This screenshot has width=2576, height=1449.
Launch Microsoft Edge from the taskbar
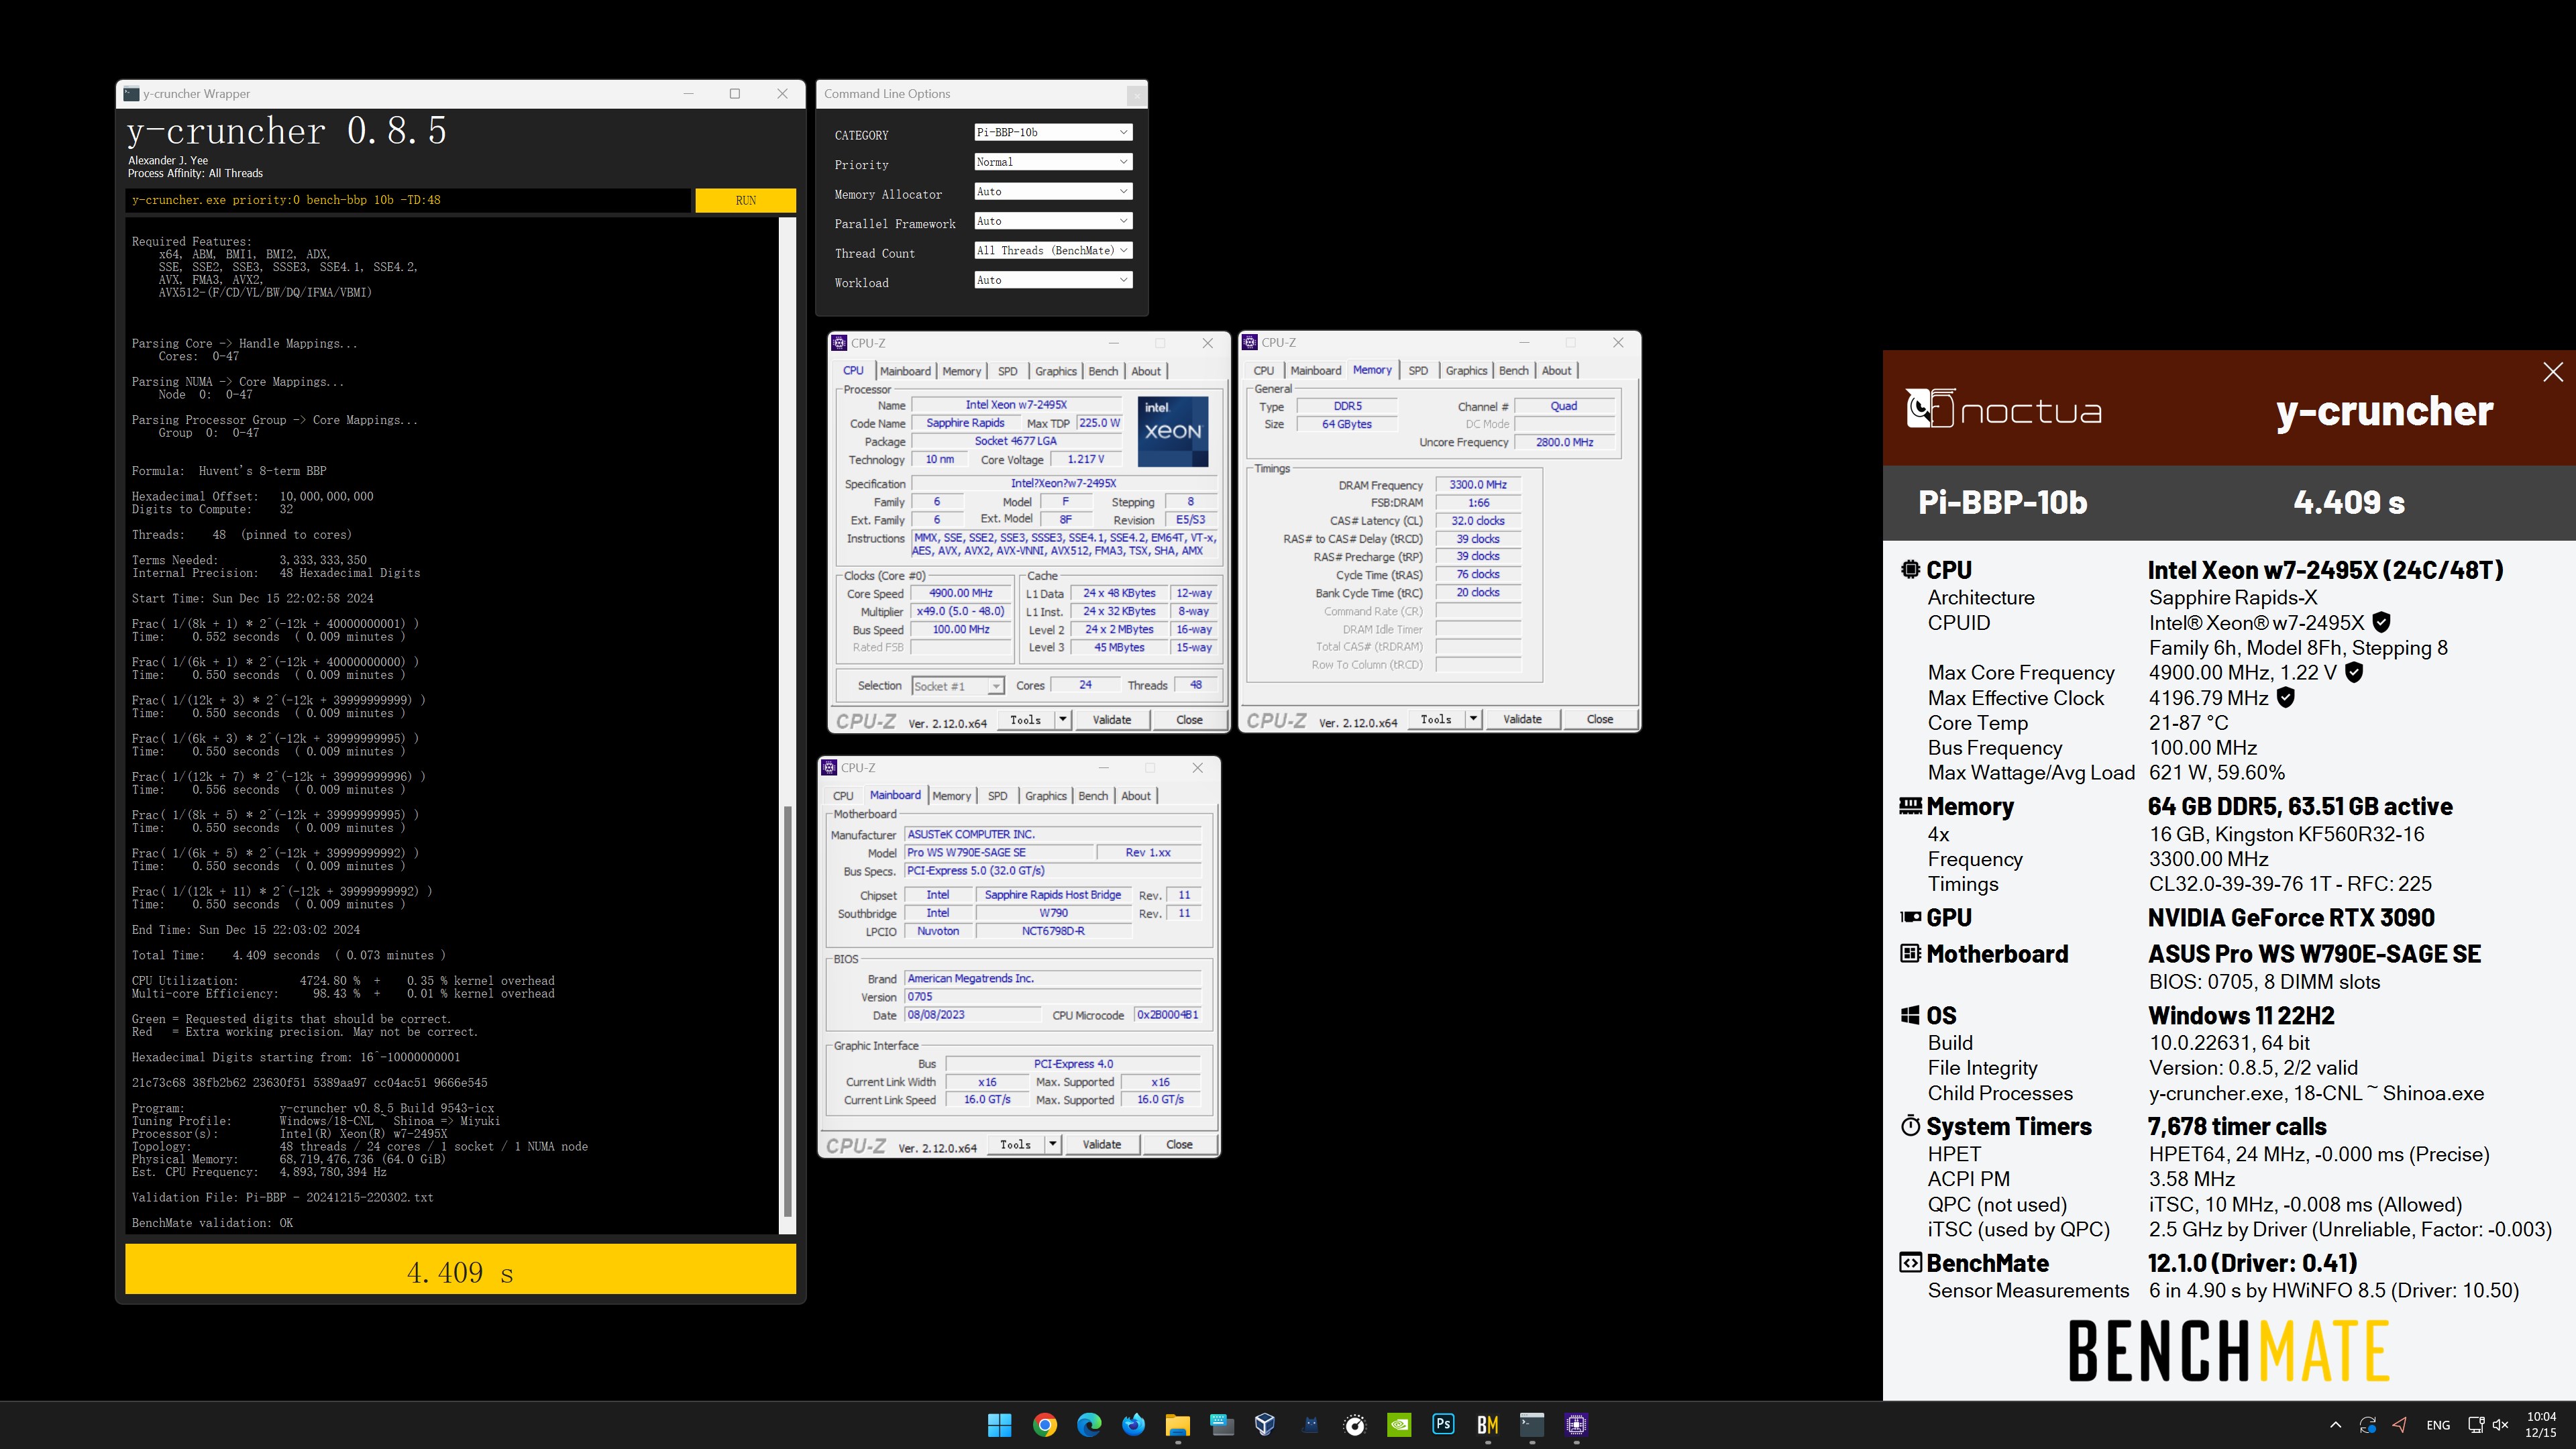point(1089,1425)
